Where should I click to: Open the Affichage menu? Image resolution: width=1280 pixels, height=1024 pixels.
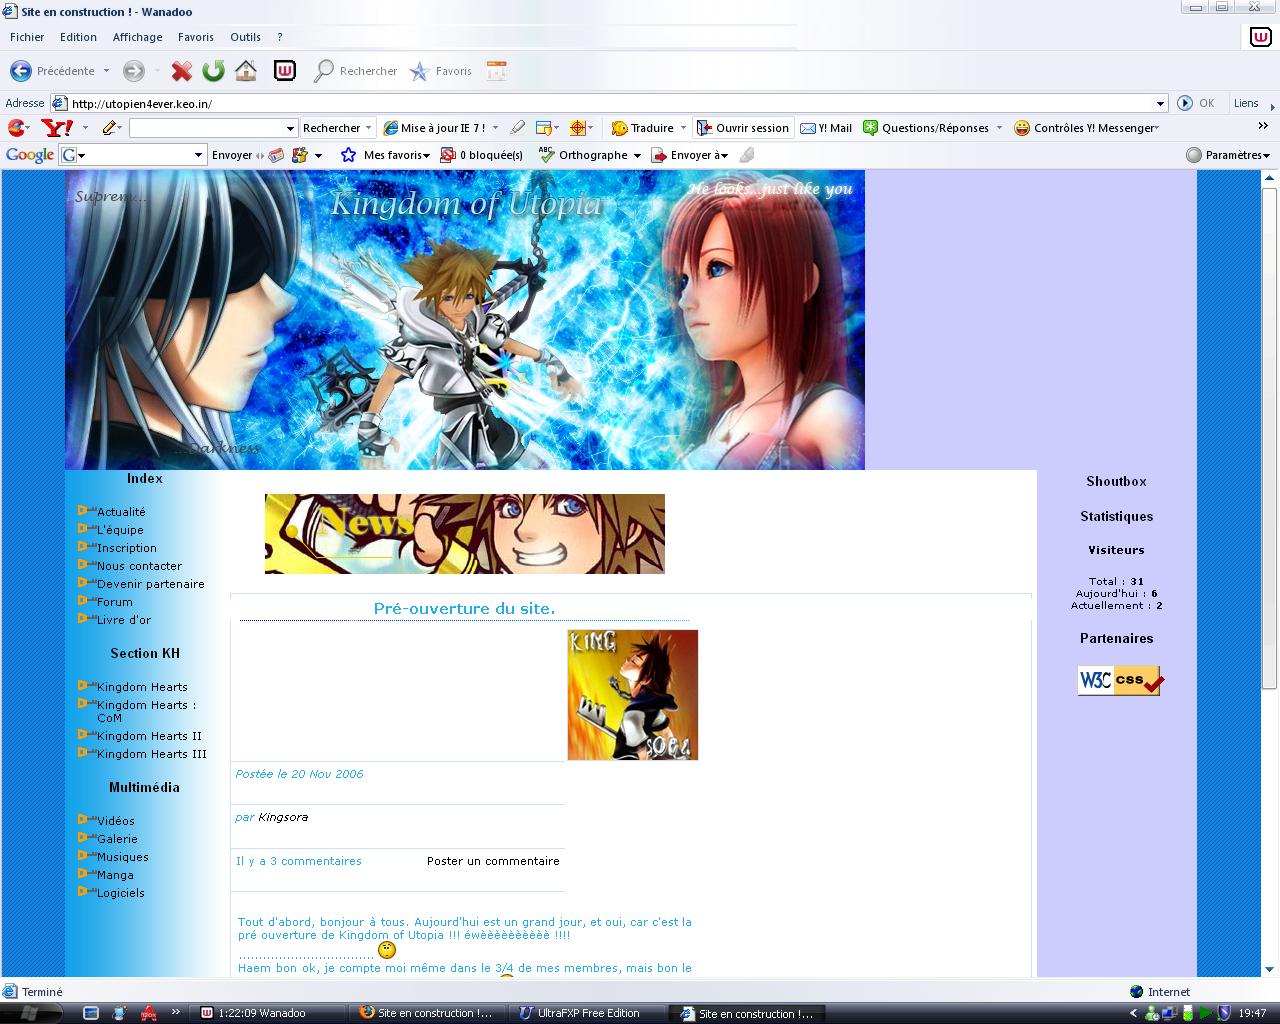(x=137, y=37)
